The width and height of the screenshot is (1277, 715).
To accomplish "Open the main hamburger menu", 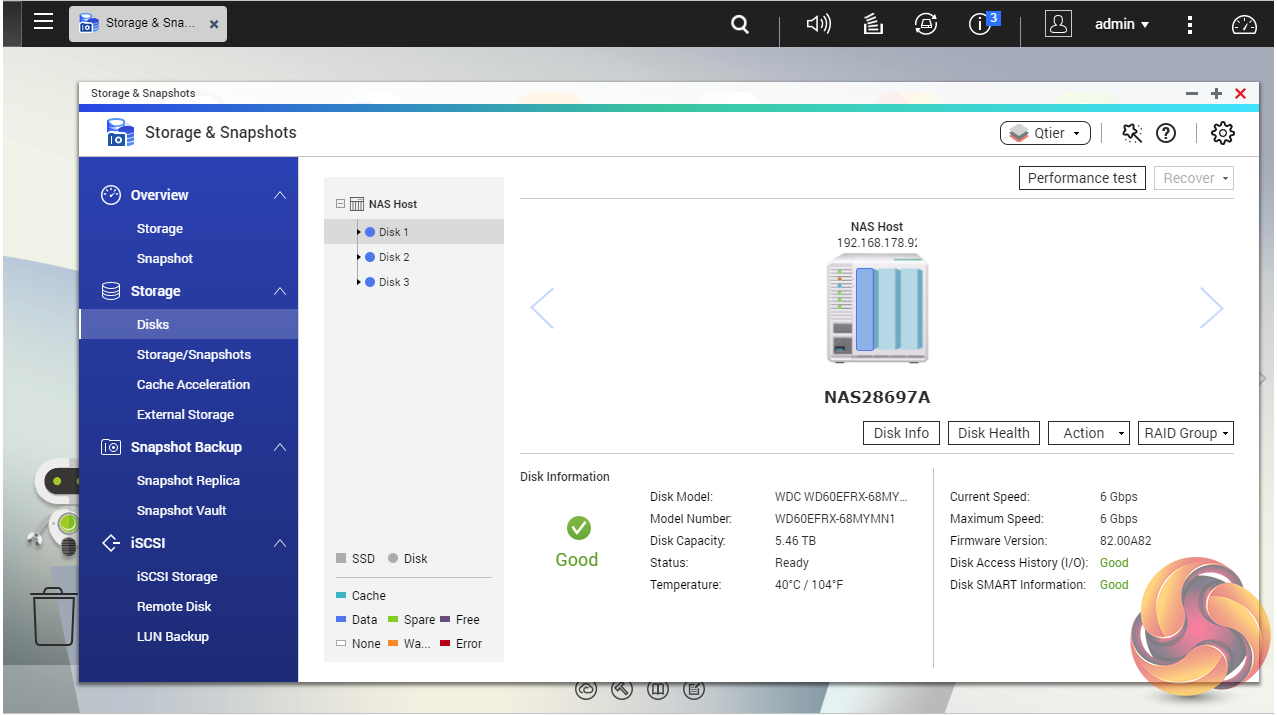I will click(x=43, y=22).
